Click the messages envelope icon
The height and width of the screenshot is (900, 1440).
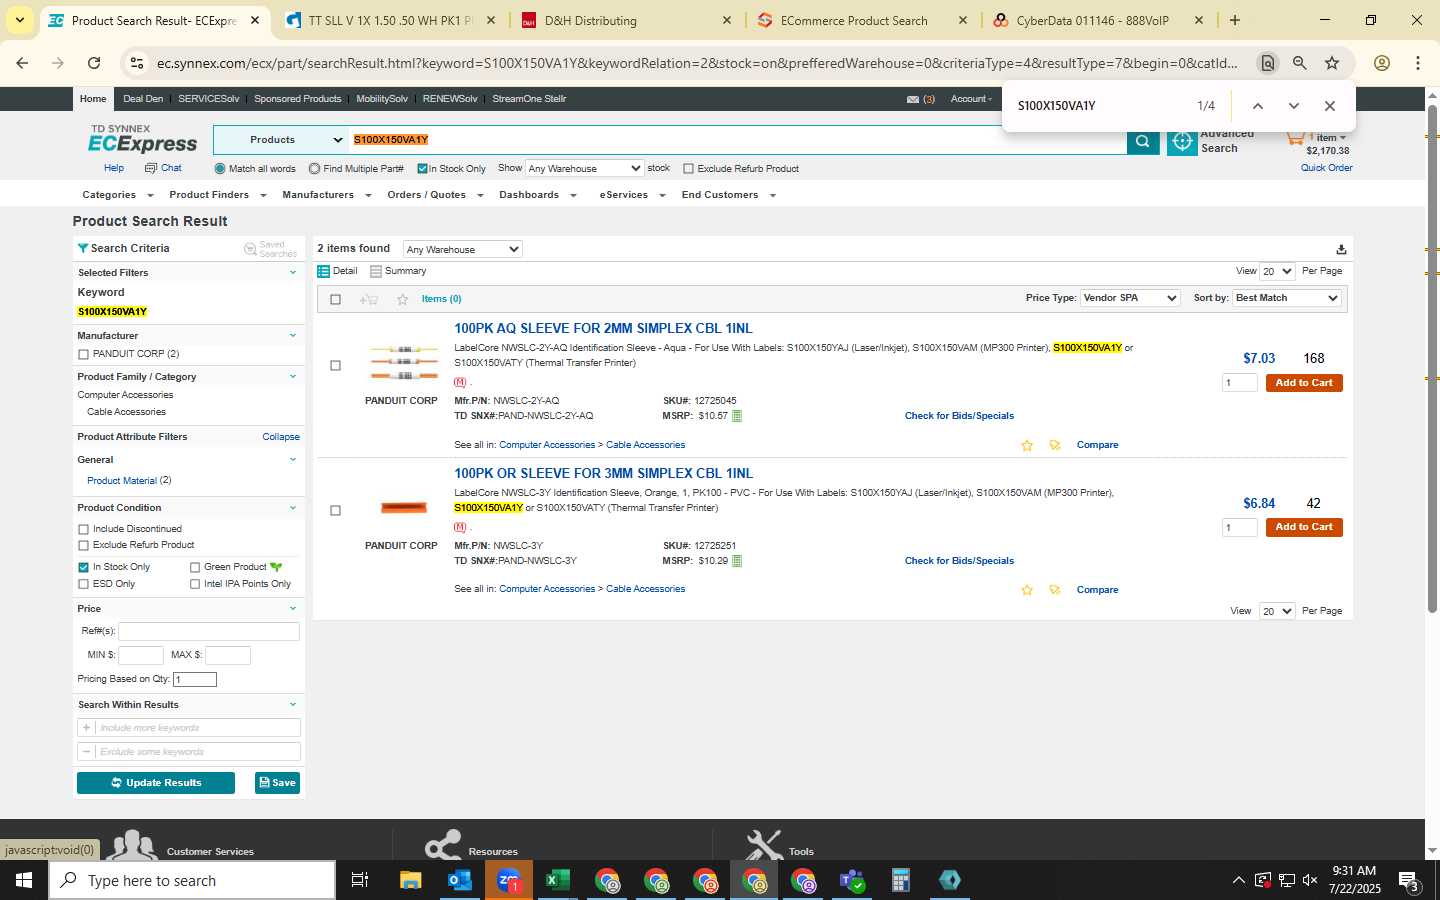click(x=912, y=99)
